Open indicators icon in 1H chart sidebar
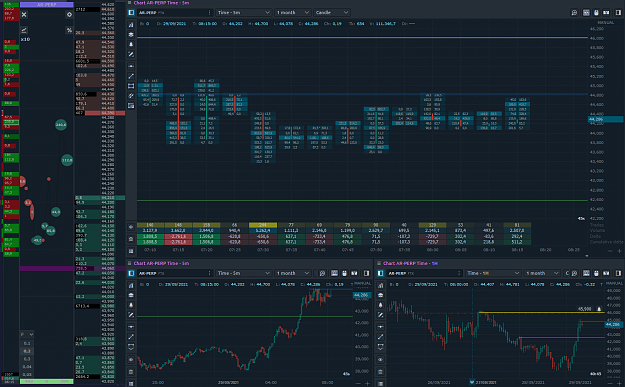The height and width of the screenshot is (387, 625). point(381,285)
